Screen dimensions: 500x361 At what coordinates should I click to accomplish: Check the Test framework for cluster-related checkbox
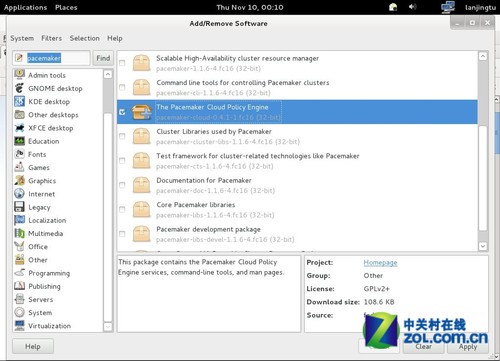coord(122,161)
